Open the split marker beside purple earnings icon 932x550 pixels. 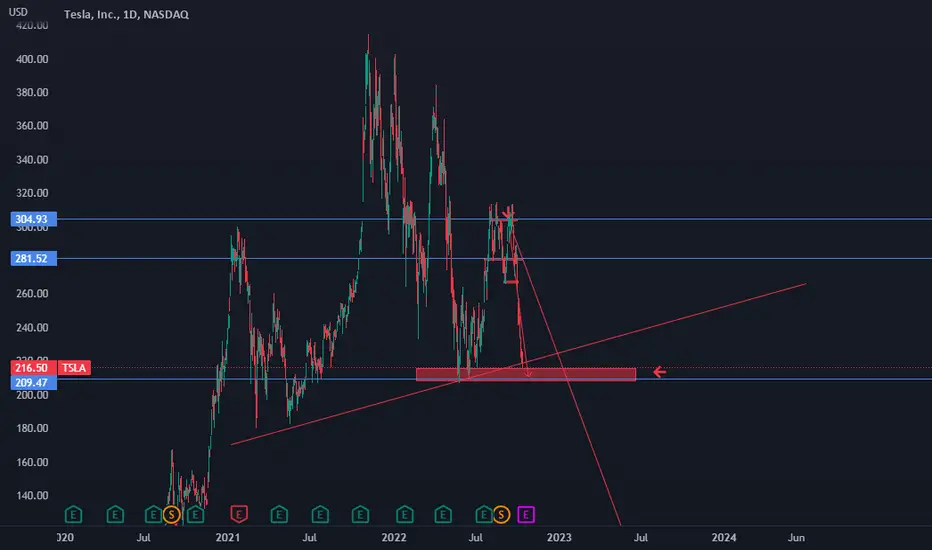tap(501, 514)
